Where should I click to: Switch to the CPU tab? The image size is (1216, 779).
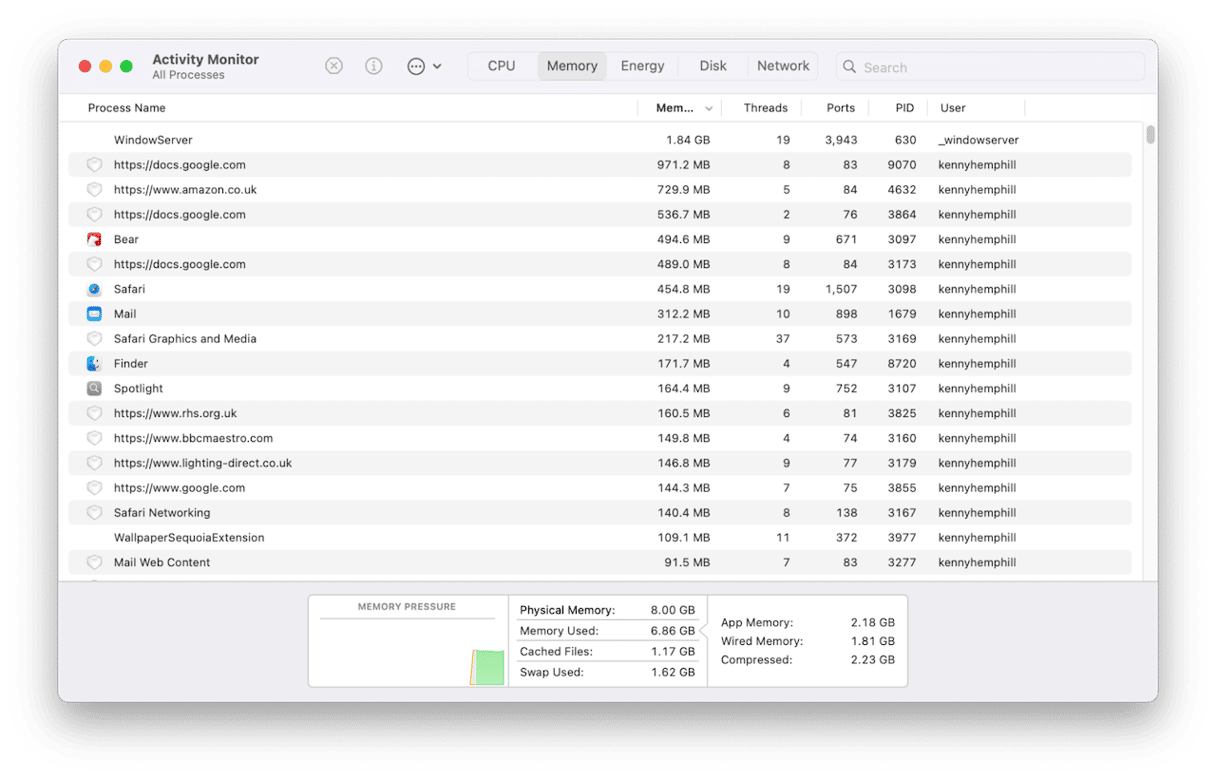(x=501, y=66)
